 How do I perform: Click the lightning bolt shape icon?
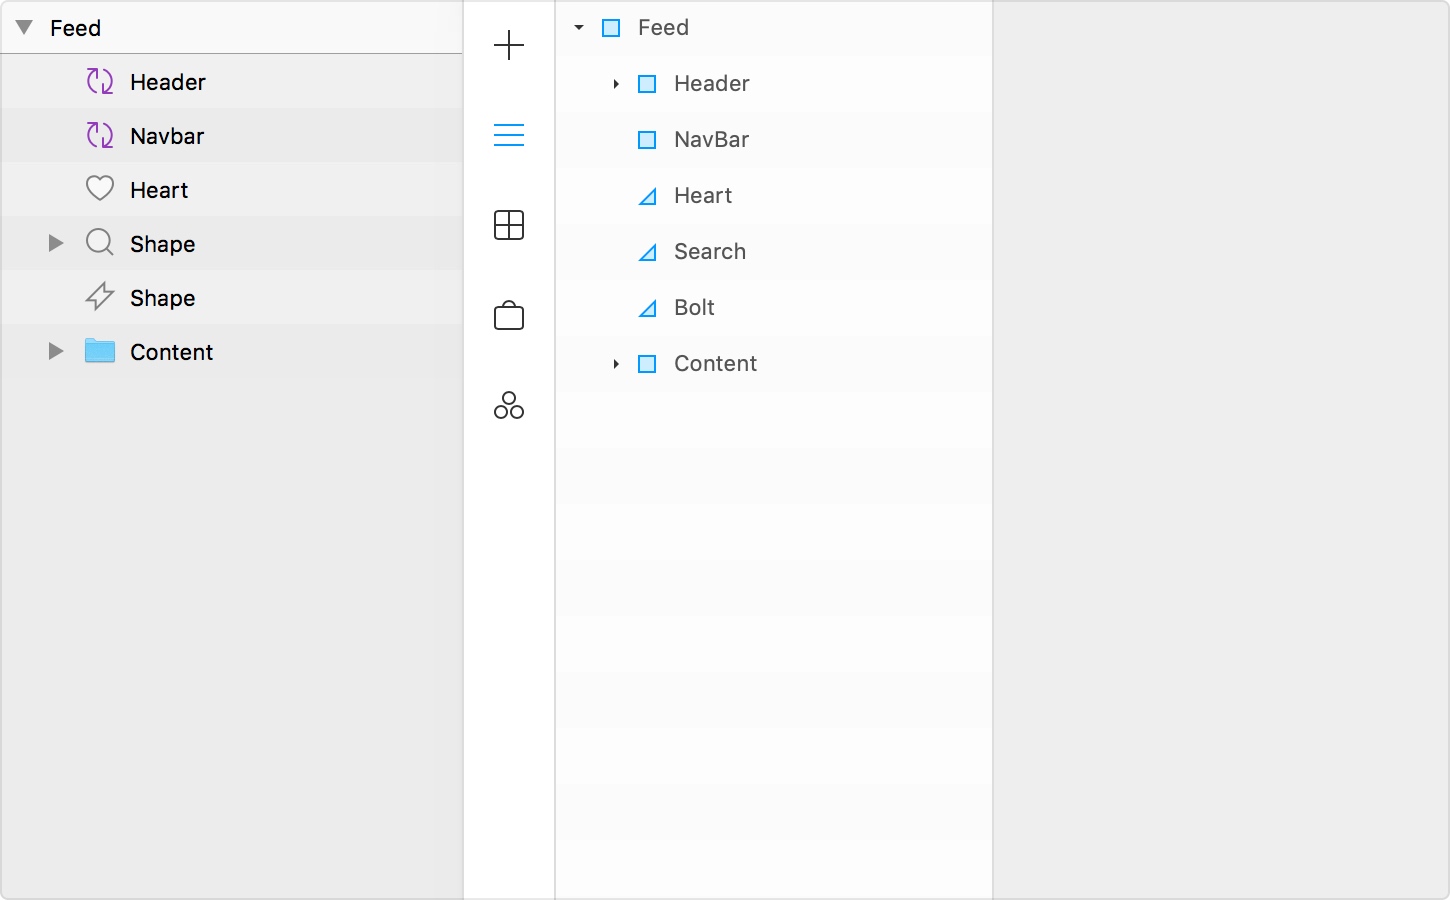pyautogui.click(x=100, y=297)
